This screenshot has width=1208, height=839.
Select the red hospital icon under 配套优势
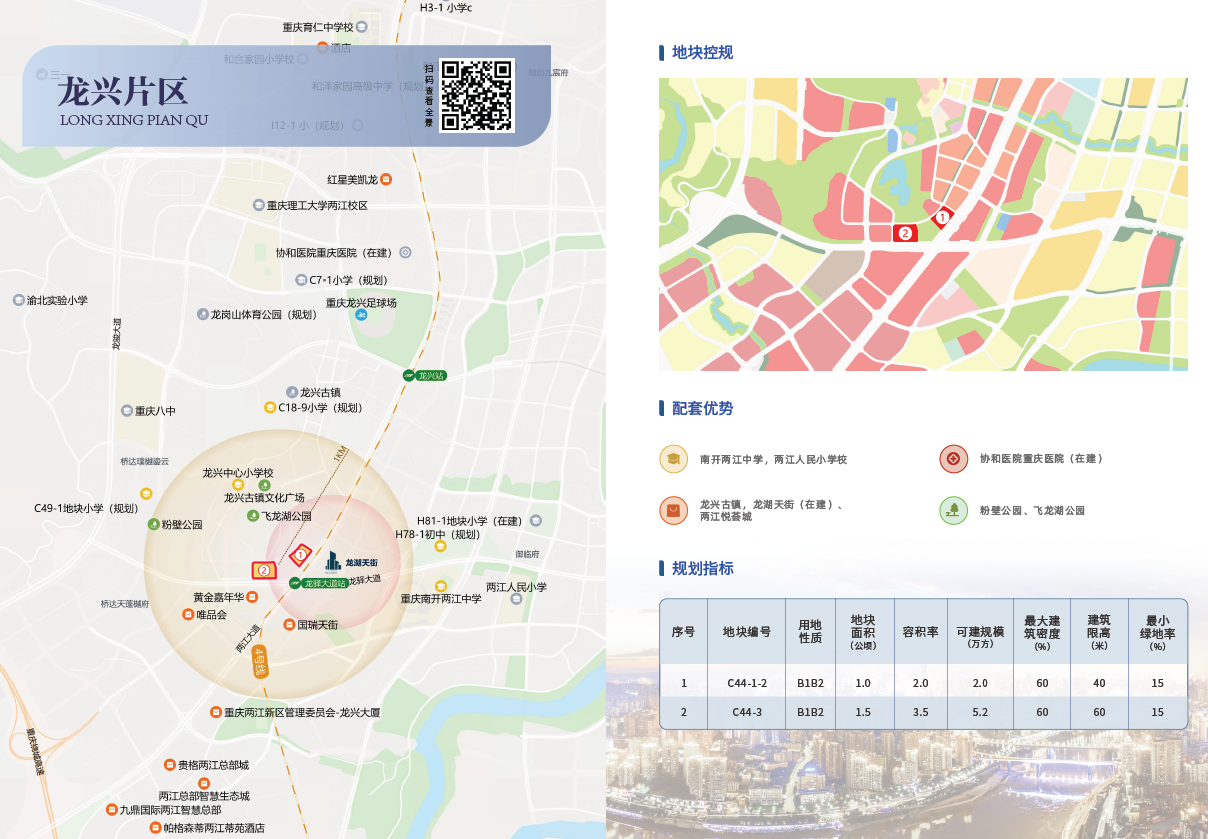click(x=953, y=459)
